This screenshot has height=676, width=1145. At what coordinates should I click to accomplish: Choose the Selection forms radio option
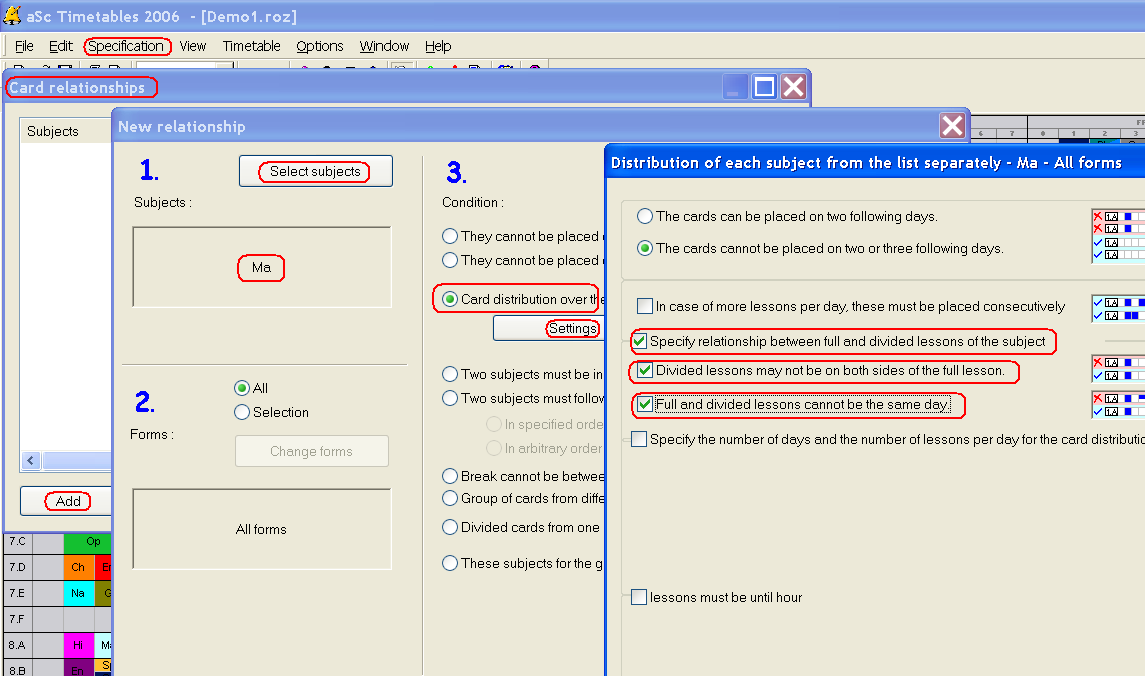click(x=242, y=412)
